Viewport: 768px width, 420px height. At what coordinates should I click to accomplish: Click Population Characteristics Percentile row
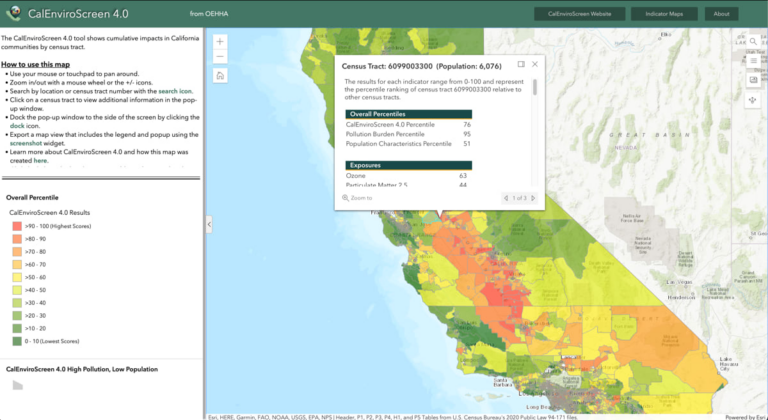pyautogui.click(x=408, y=144)
